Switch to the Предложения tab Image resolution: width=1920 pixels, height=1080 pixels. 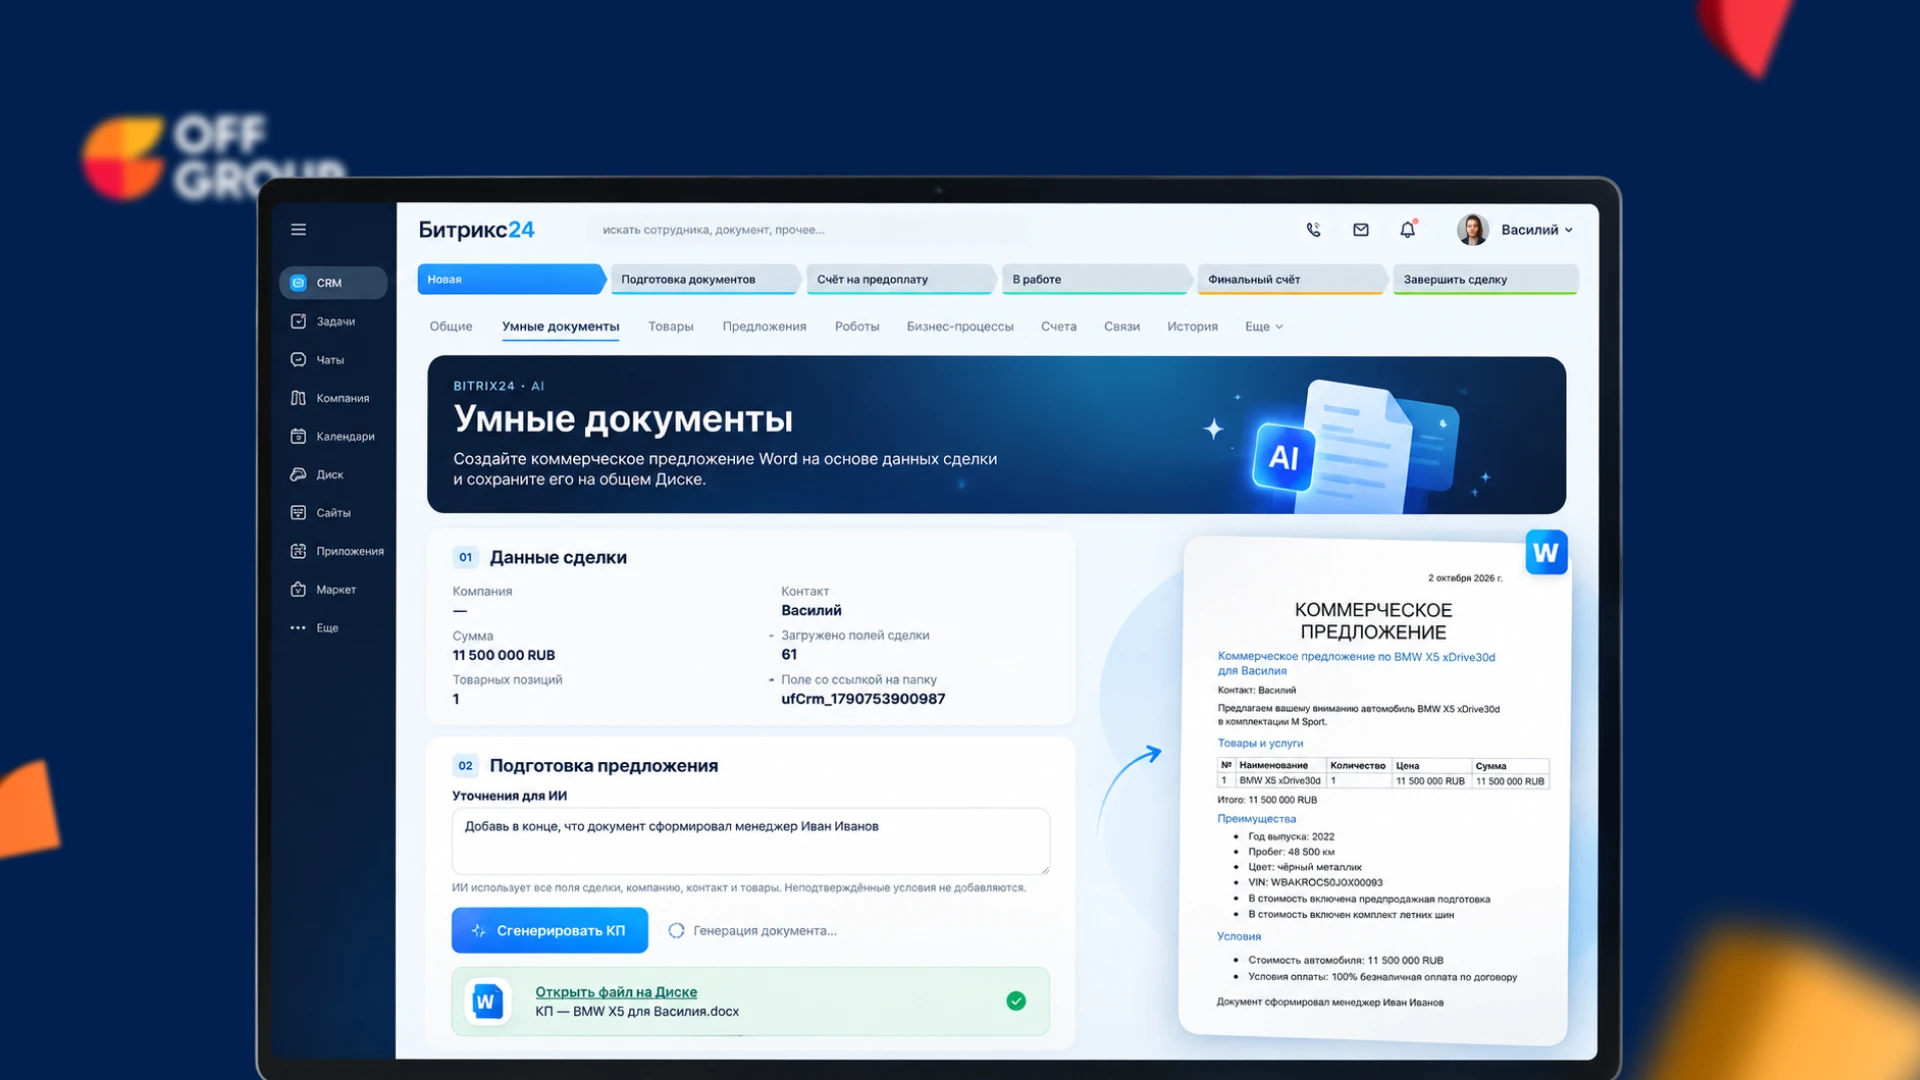coord(764,327)
